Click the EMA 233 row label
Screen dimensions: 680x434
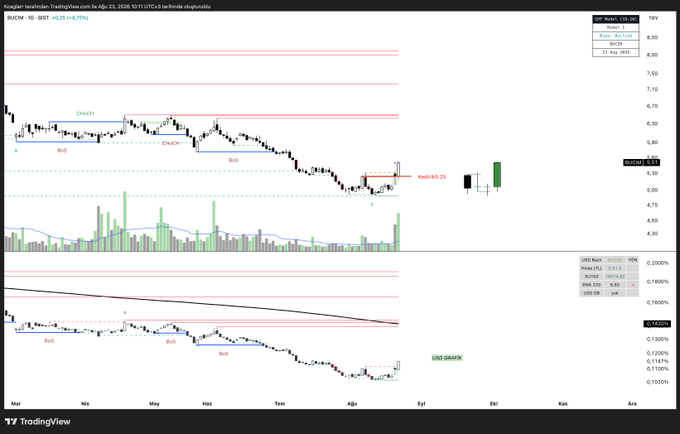coord(592,285)
